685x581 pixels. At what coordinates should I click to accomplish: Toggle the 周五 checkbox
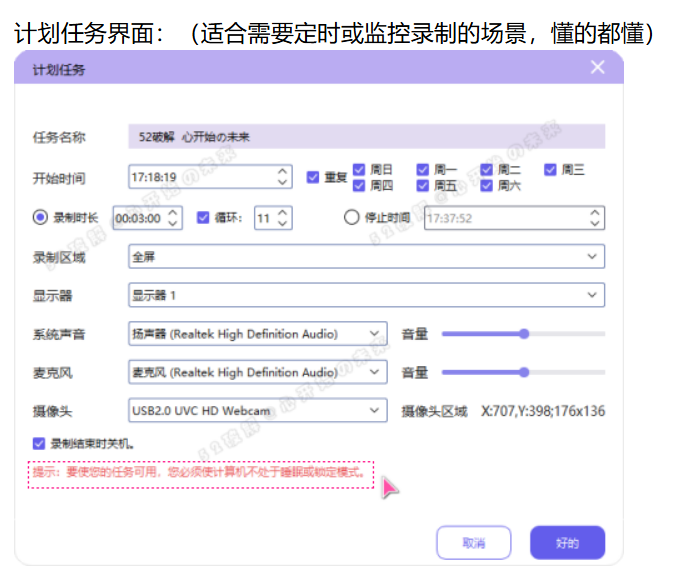click(x=423, y=185)
